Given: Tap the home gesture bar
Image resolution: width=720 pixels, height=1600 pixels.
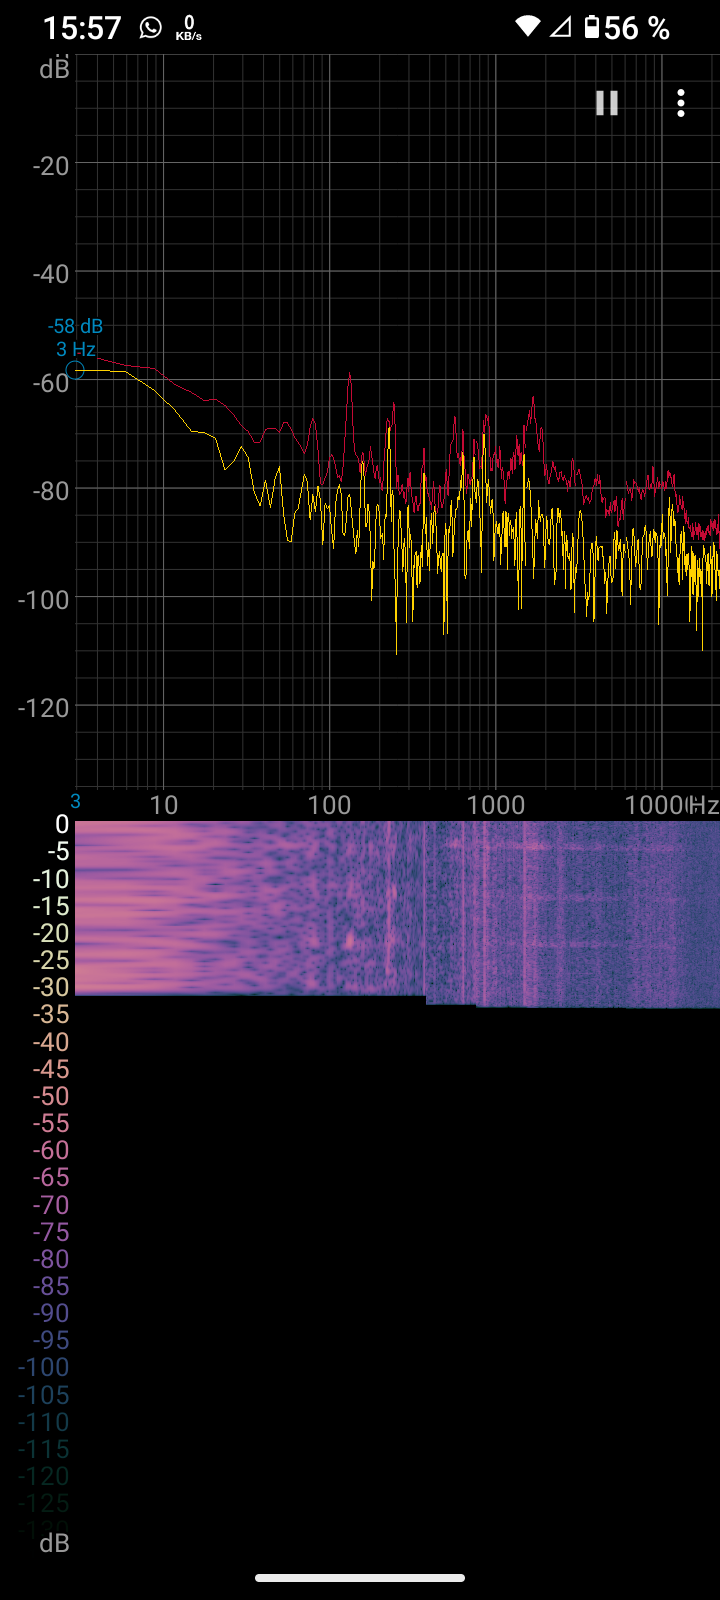Looking at the screenshot, I should (360, 1578).
